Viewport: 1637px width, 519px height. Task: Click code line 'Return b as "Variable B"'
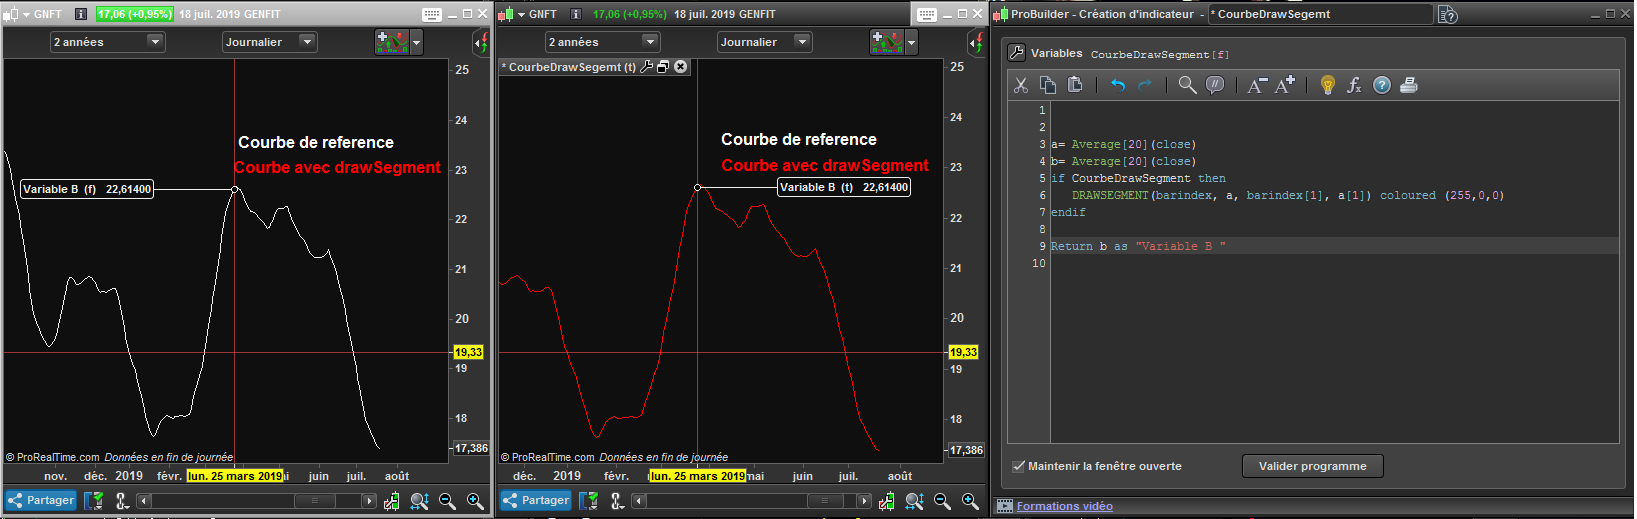1138,246
